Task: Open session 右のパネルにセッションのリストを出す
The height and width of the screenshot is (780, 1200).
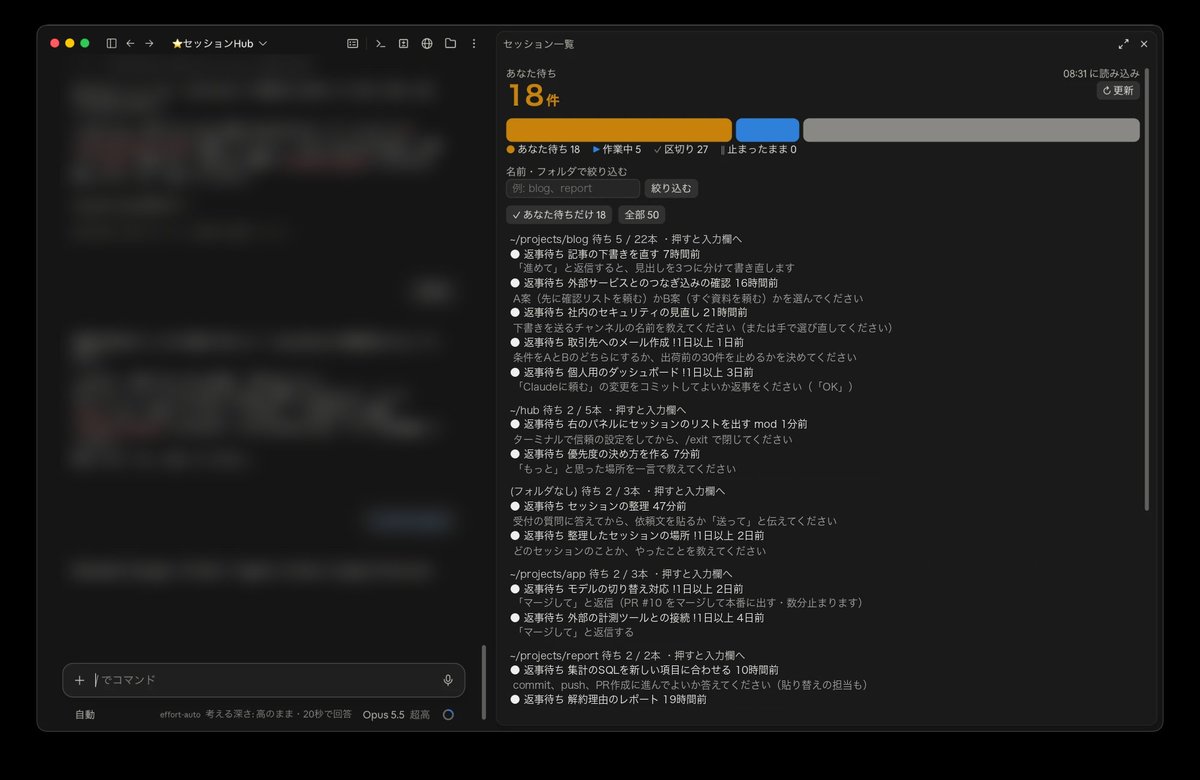Action: pyautogui.click(x=658, y=424)
